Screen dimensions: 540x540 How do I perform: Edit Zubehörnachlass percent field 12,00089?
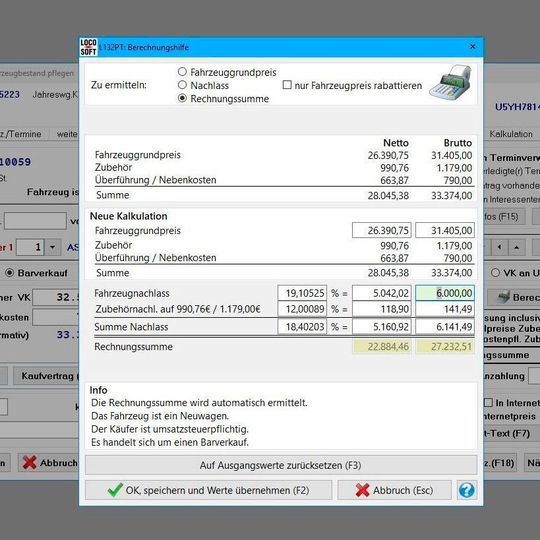click(302, 309)
